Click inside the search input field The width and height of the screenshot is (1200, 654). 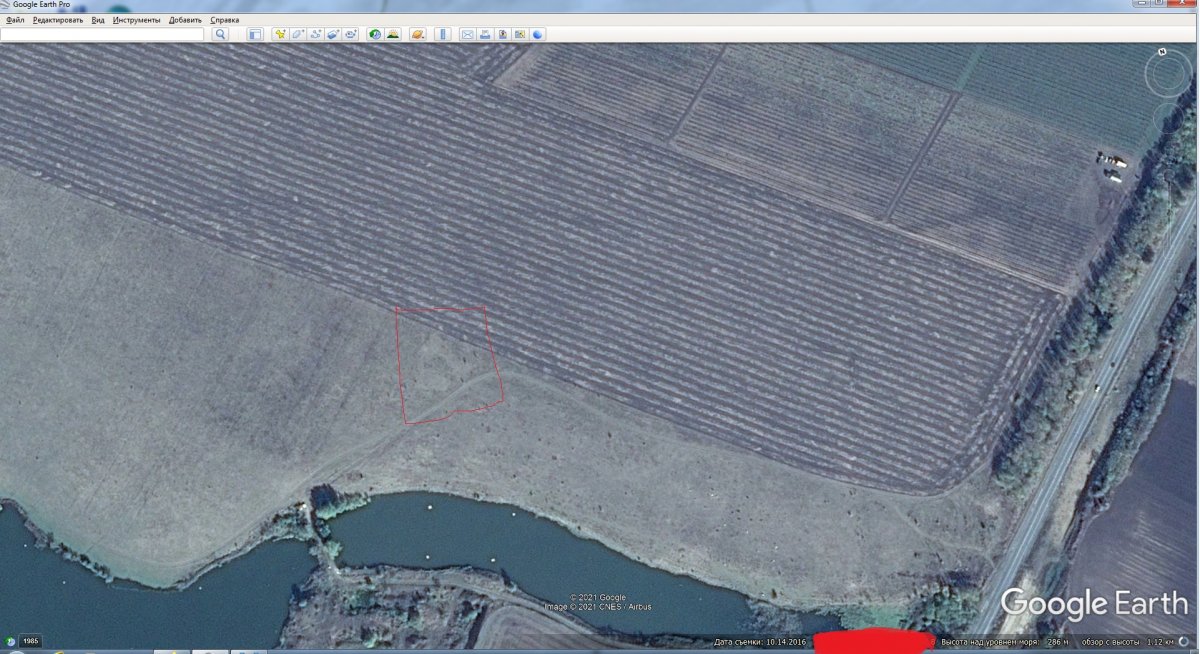pyautogui.click(x=102, y=34)
